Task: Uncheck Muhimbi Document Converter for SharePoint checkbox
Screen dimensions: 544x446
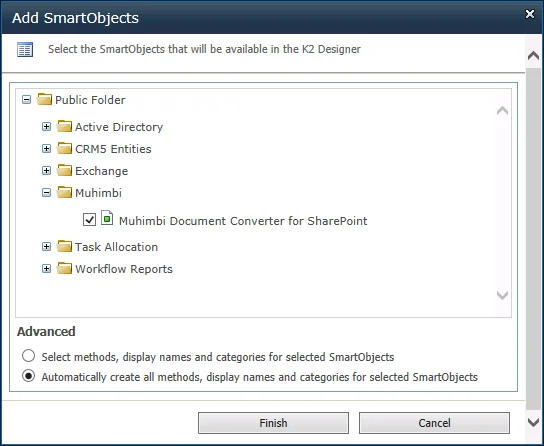Action: (90, 220)
